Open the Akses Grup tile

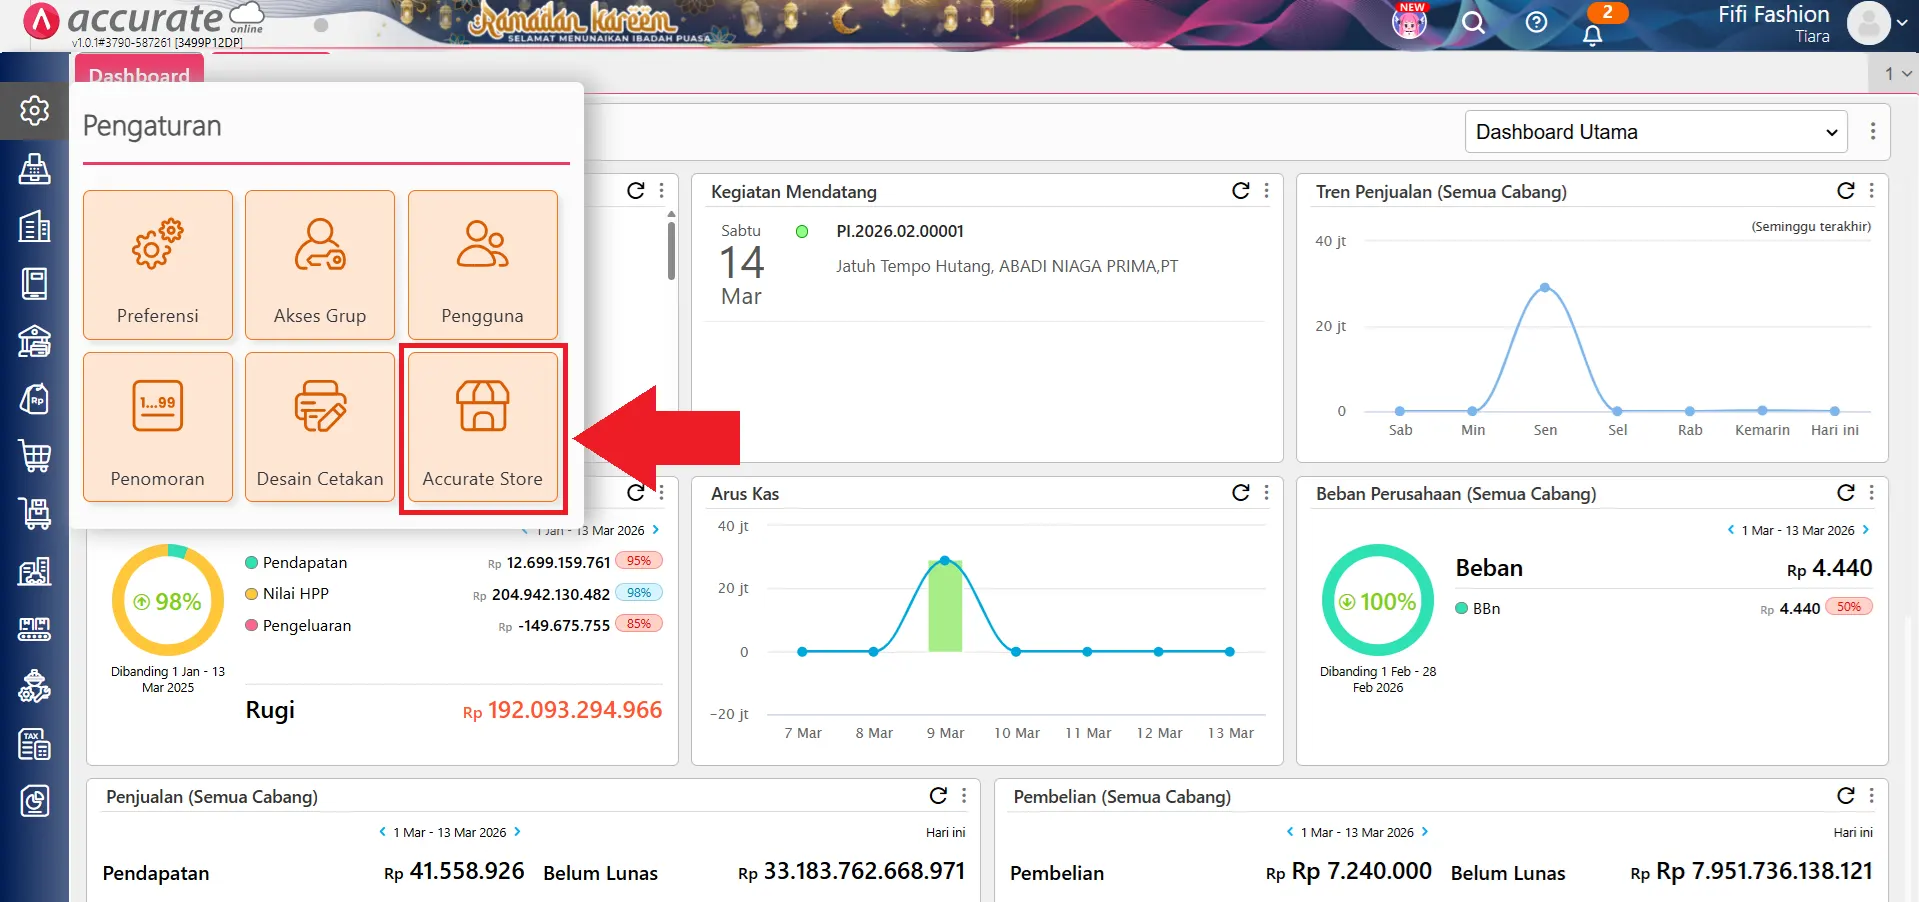[x=320, y=265]
